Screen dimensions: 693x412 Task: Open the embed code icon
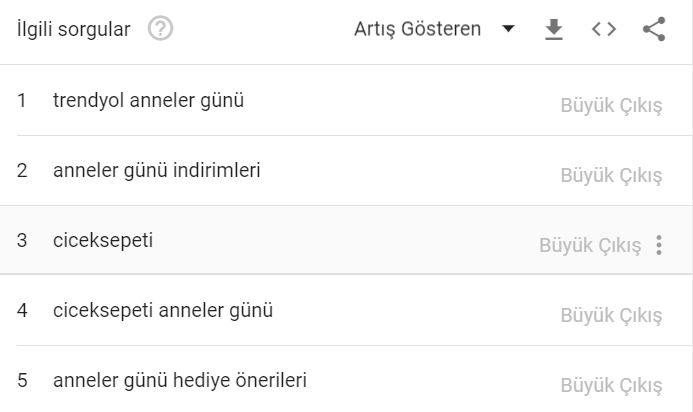pyautogui.click(x=604, y=29)
